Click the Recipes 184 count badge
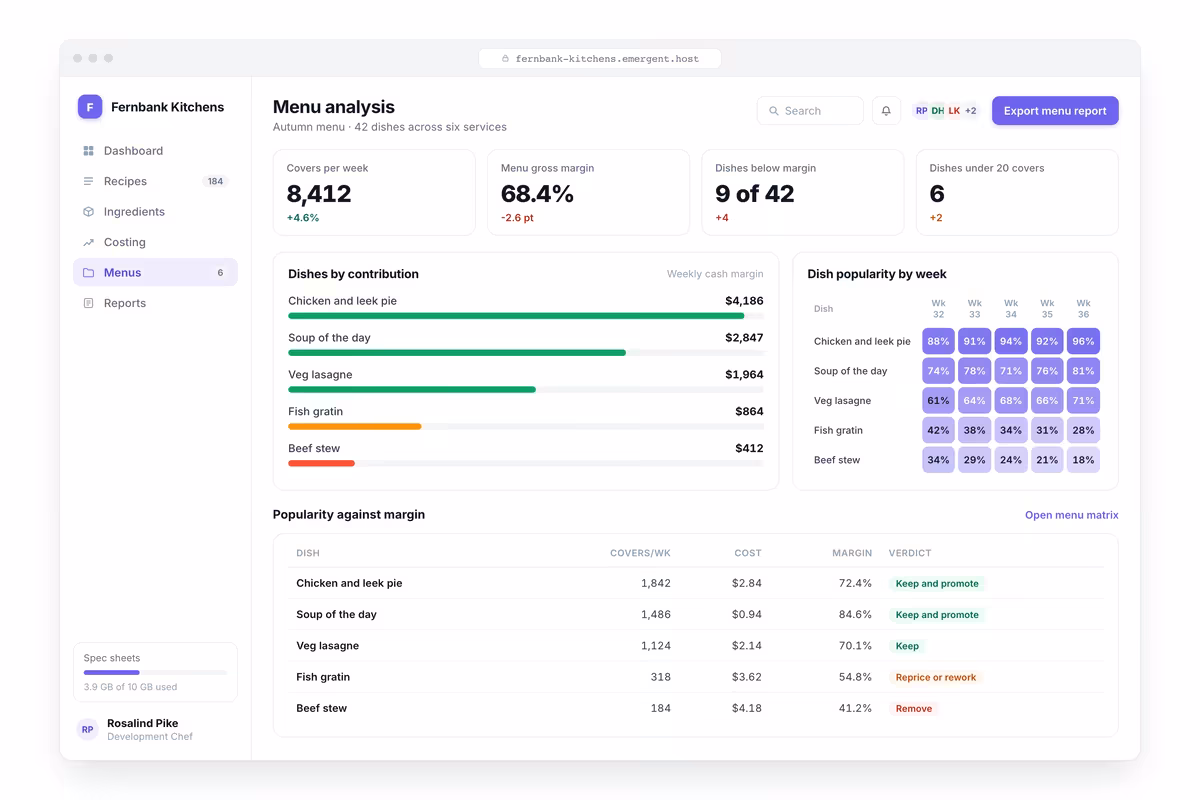Image resolution: width=1200 pixels, height=800 pixels. coord(215,181)
